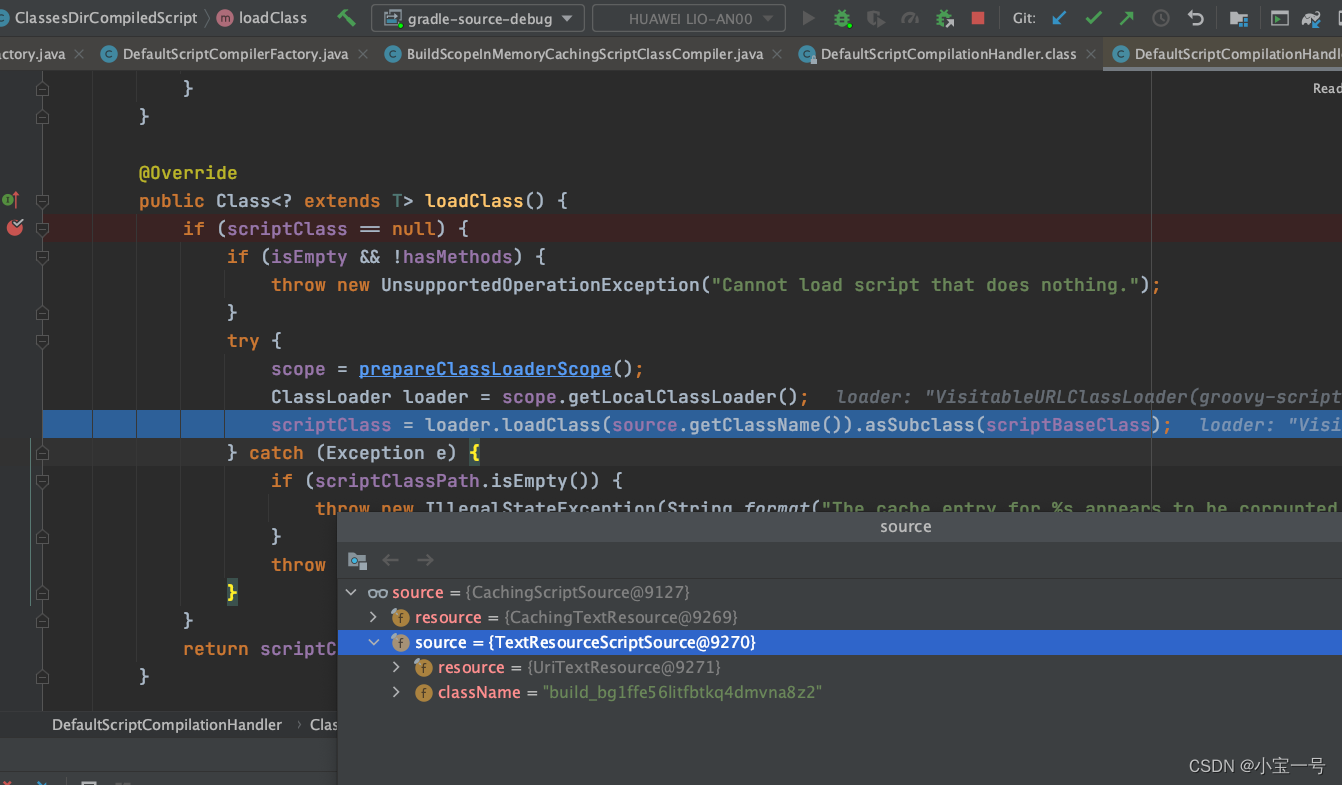The height and width of the screenshot is (785, 1342).
Task: Collapse fold marker beside scriptClassPath.isEmpty()
Action: (42, 481)
